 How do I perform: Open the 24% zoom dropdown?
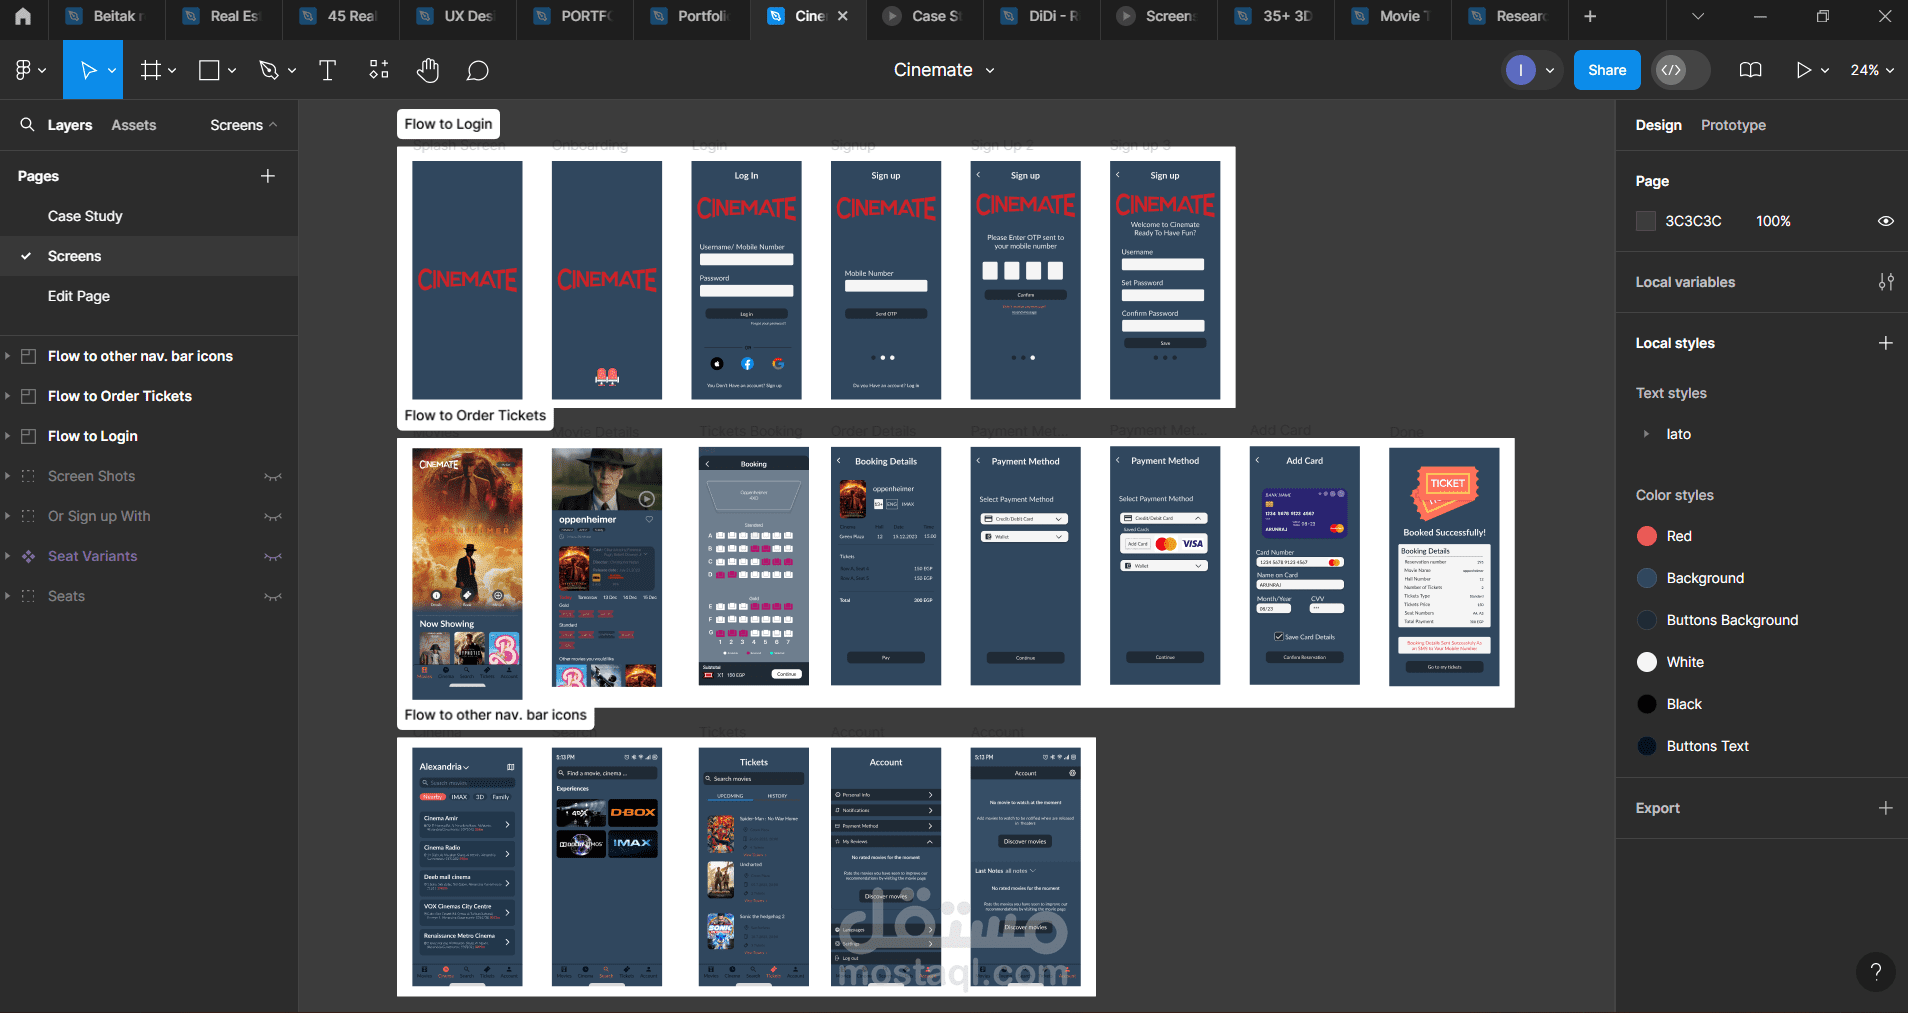pos(1872,70)
